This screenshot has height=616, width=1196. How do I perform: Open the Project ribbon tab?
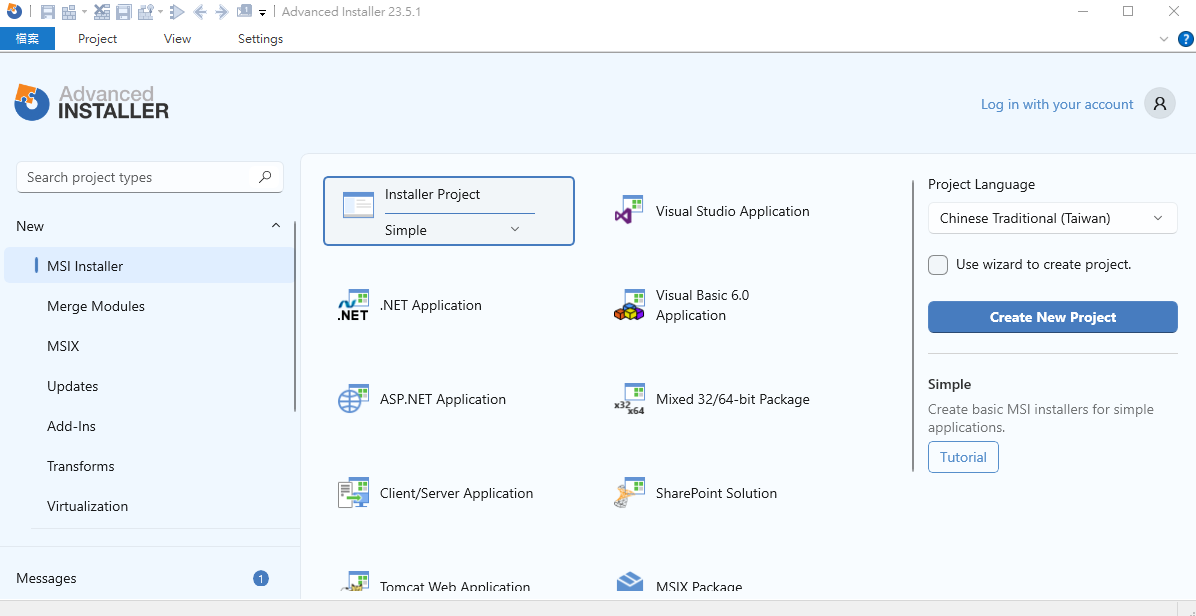pyautogui.click(x=98, y=38)
